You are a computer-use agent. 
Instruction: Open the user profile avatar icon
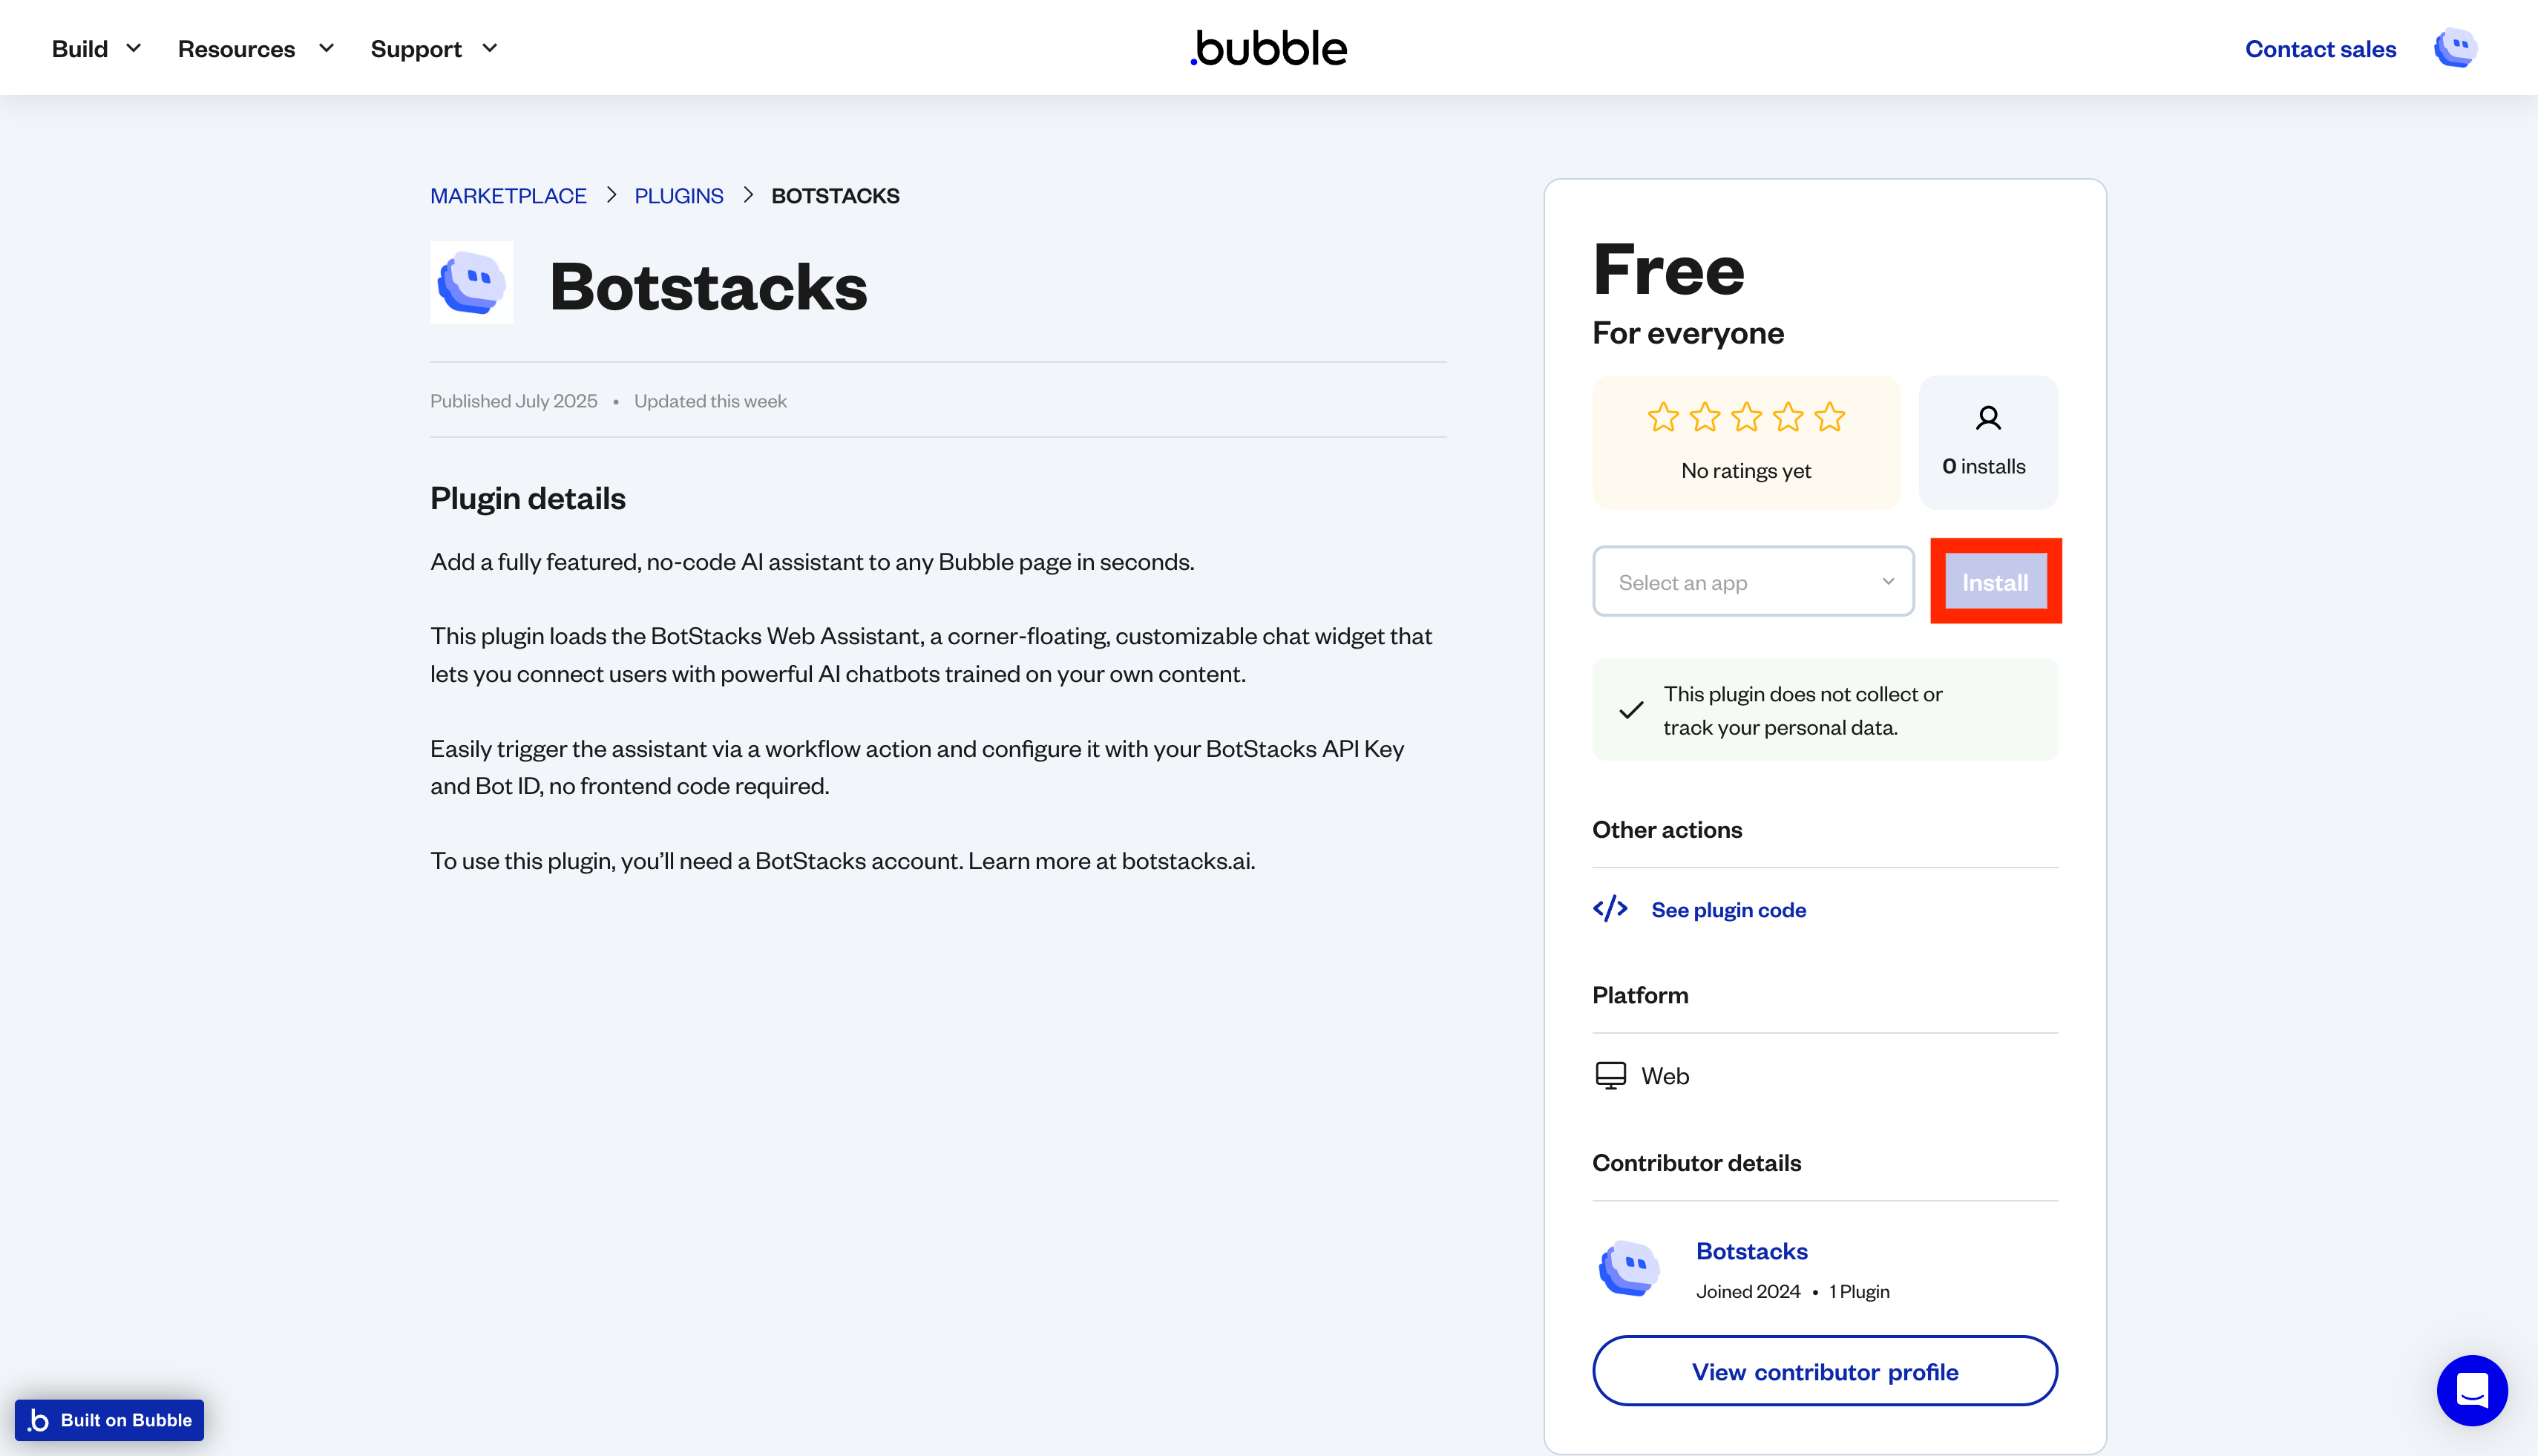[2455, 47]
